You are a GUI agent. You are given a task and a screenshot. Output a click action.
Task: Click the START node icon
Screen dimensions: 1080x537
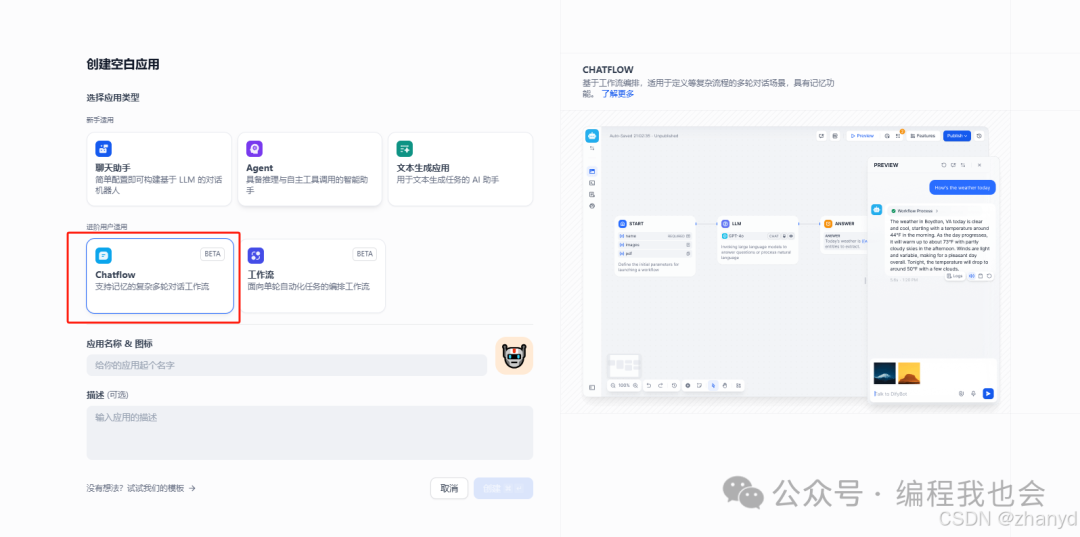[x=622, y=224]
